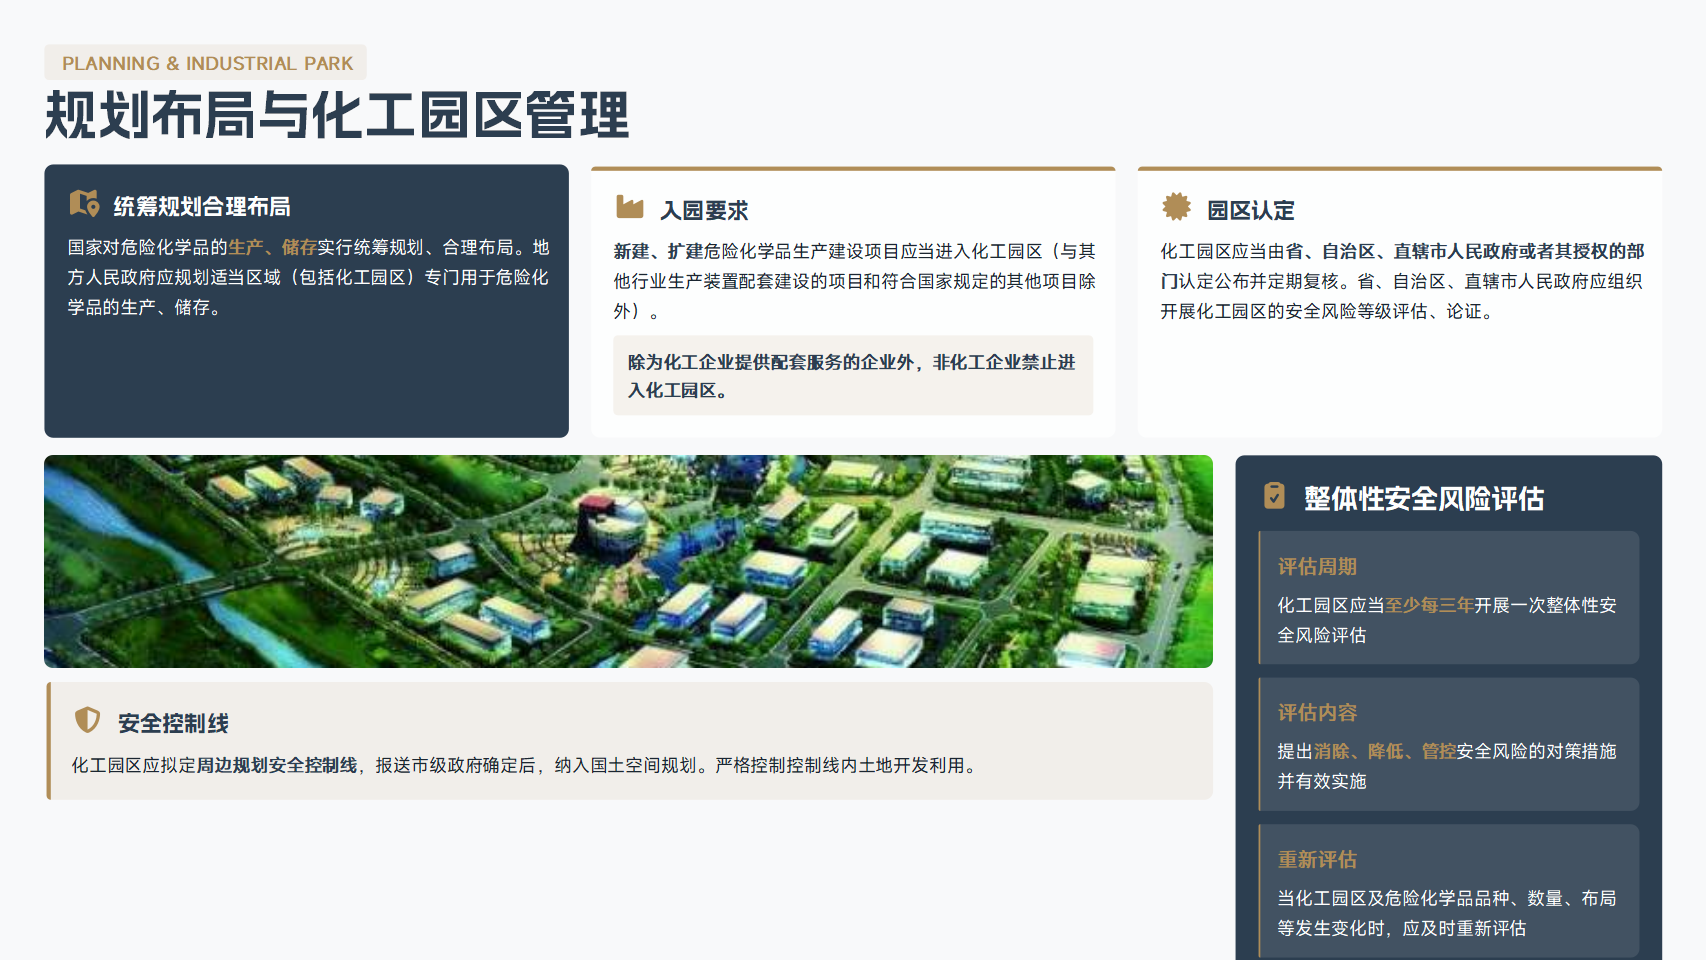The image size is (1706, 960).
Task: Click the shield icon next to 安全控制线
Action: (x=88, y=720)
